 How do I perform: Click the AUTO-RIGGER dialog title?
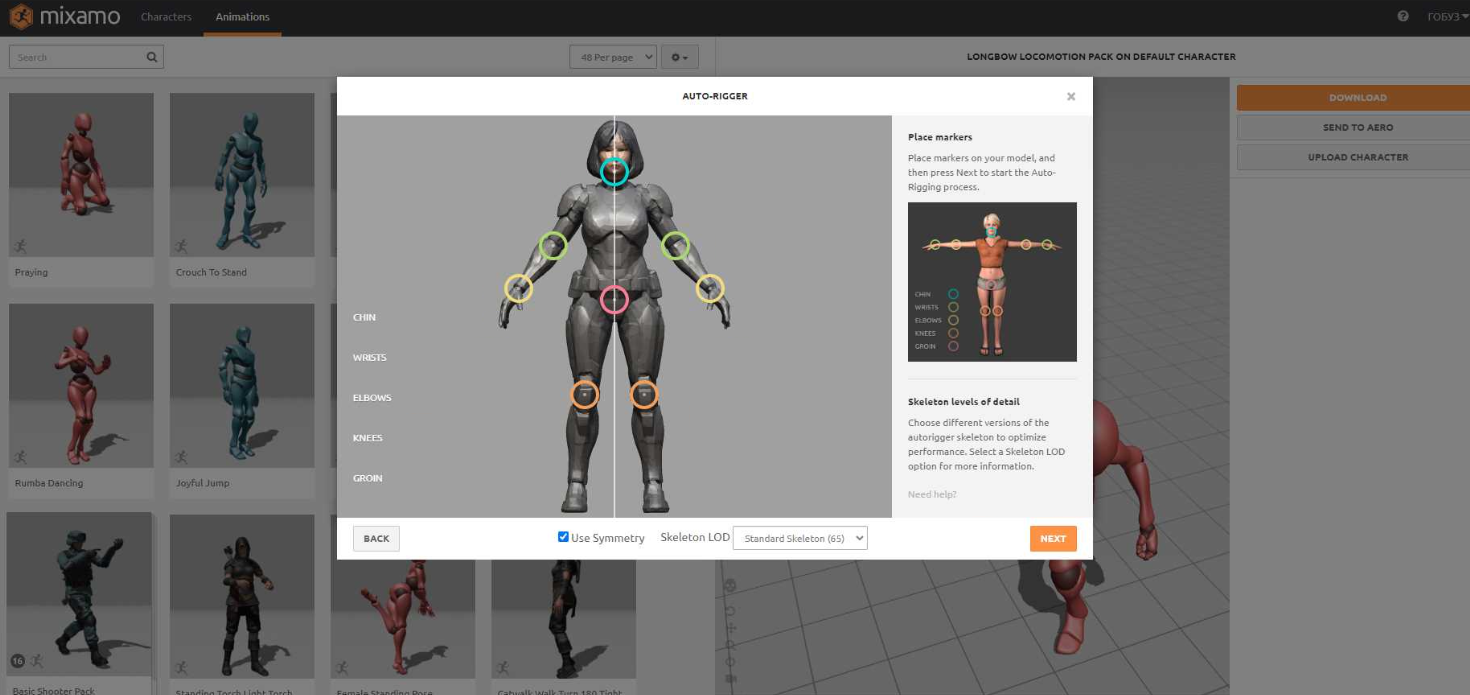(x=715, y=96)
